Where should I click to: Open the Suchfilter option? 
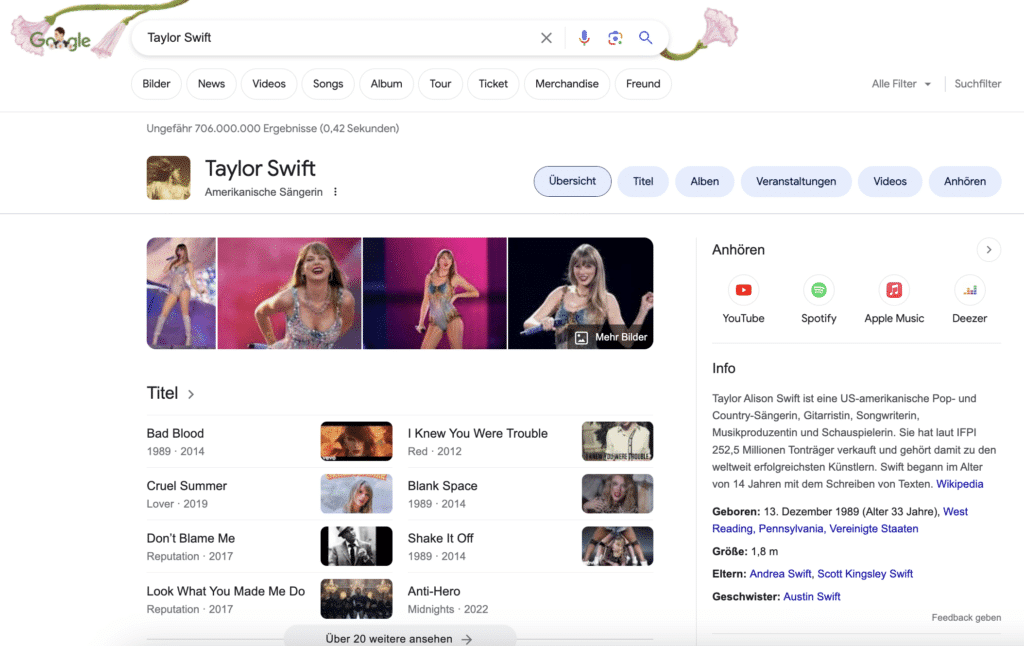[x=978, y=84]
